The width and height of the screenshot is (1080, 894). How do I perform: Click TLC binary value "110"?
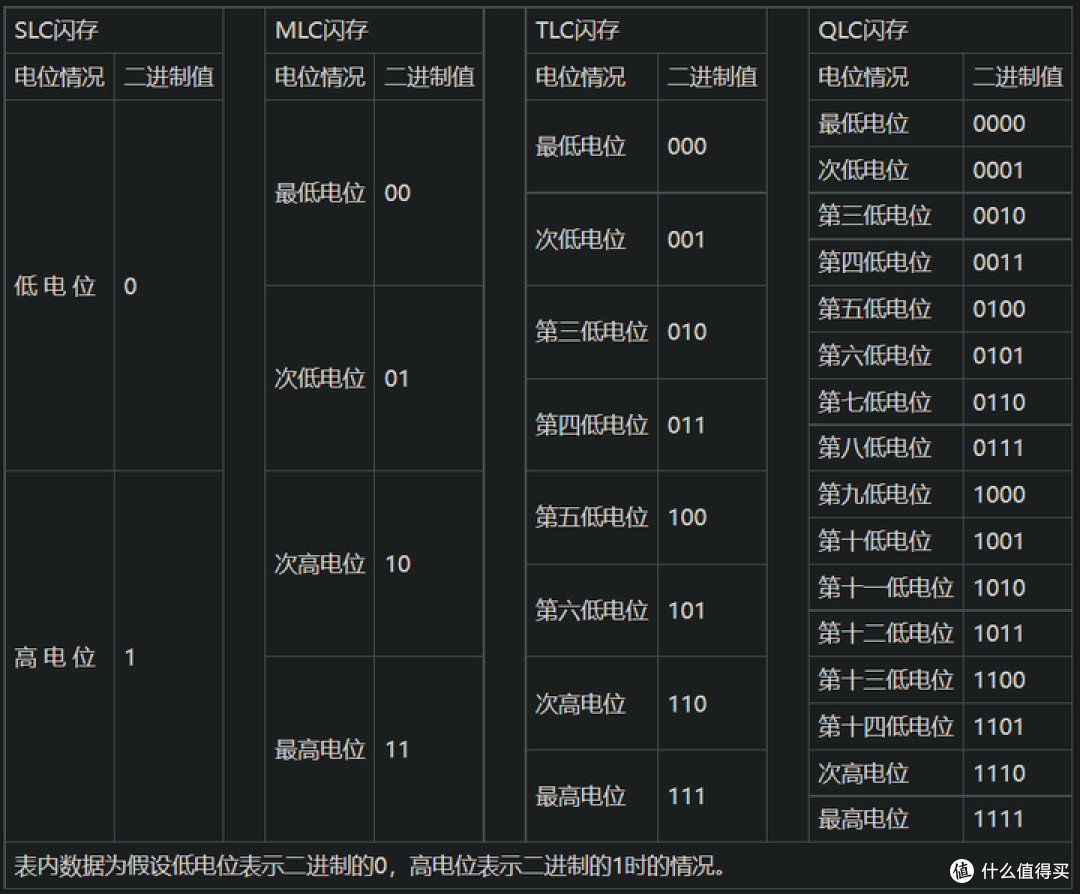(x=687, y=704)
